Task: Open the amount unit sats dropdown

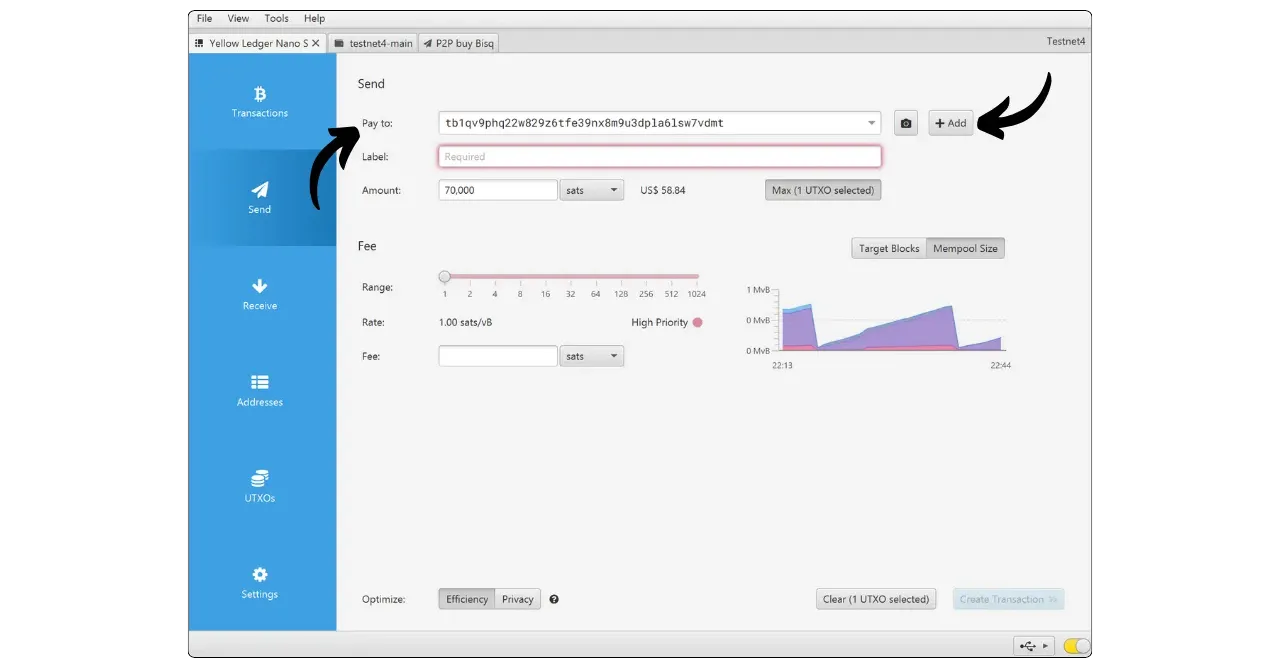Action: click(x=592, y=190)
